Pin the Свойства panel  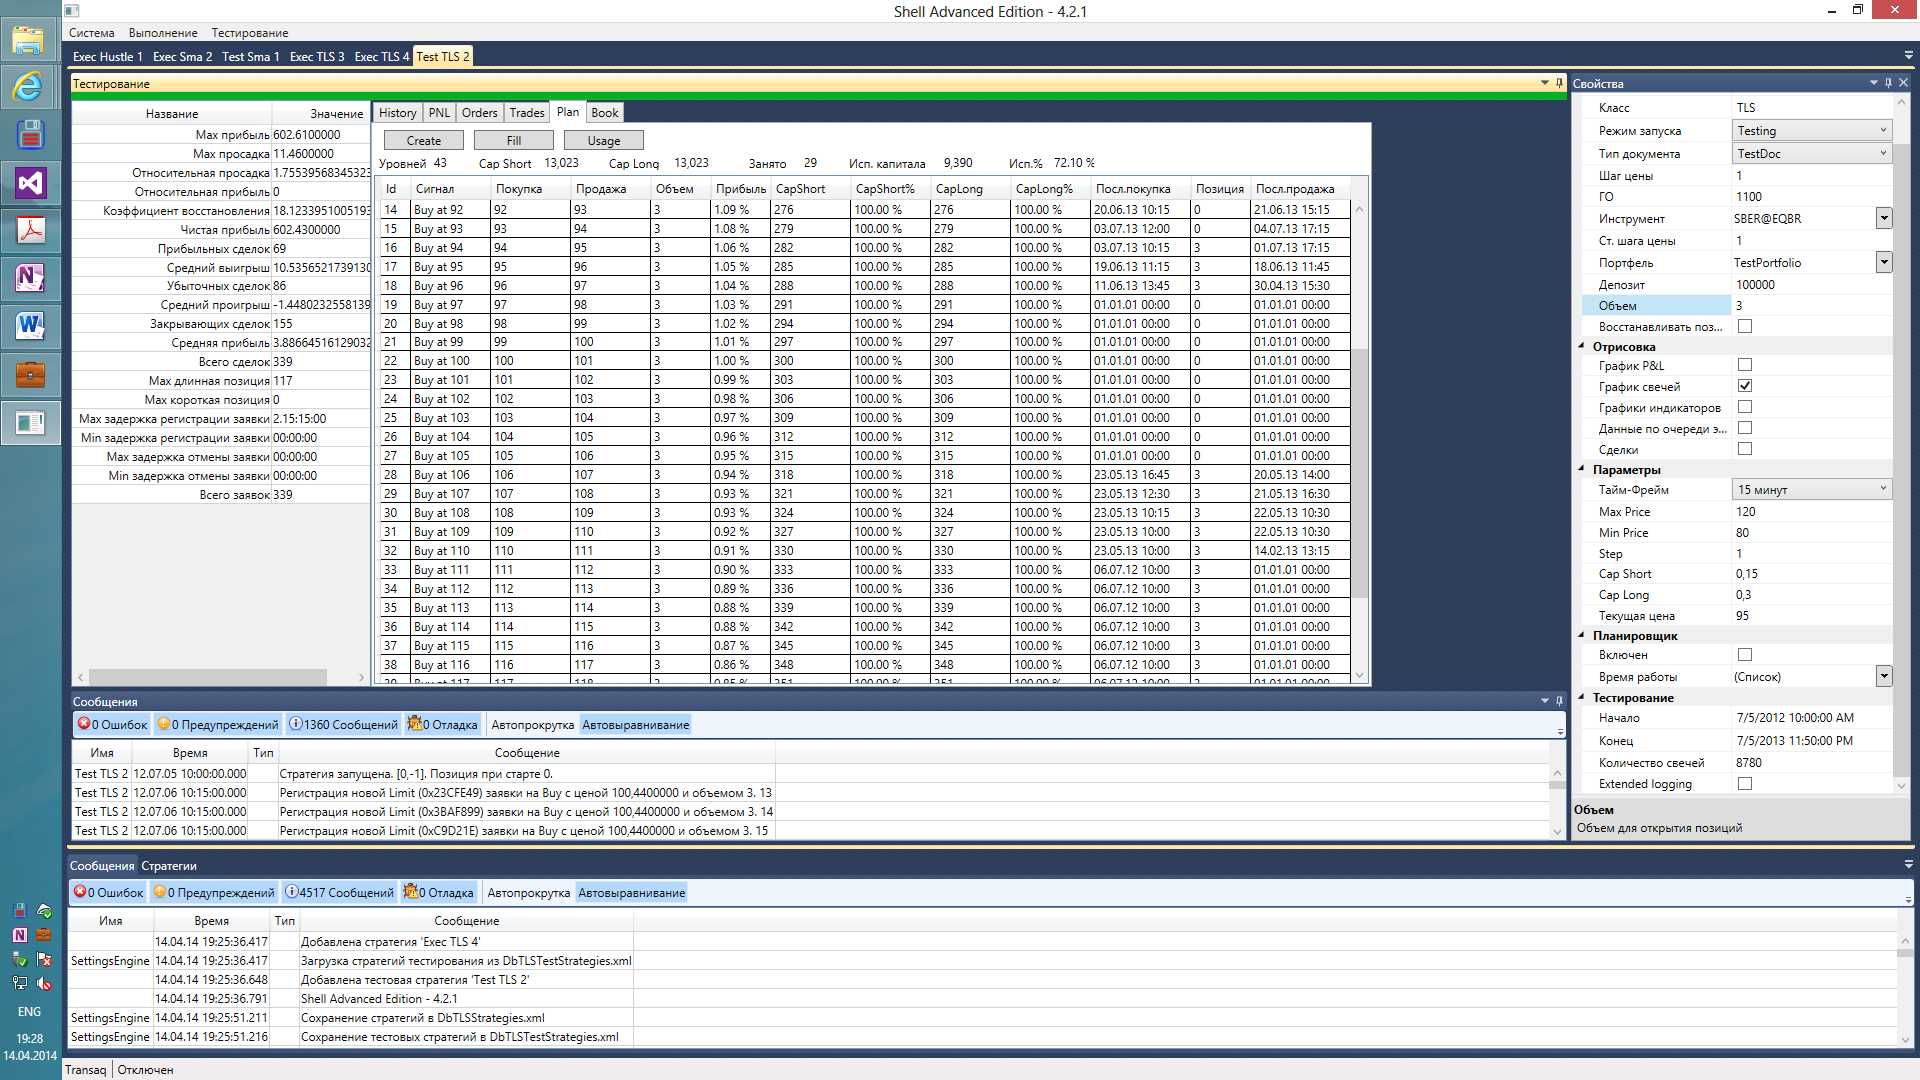pyautogui.click(x=1888, y=83)
